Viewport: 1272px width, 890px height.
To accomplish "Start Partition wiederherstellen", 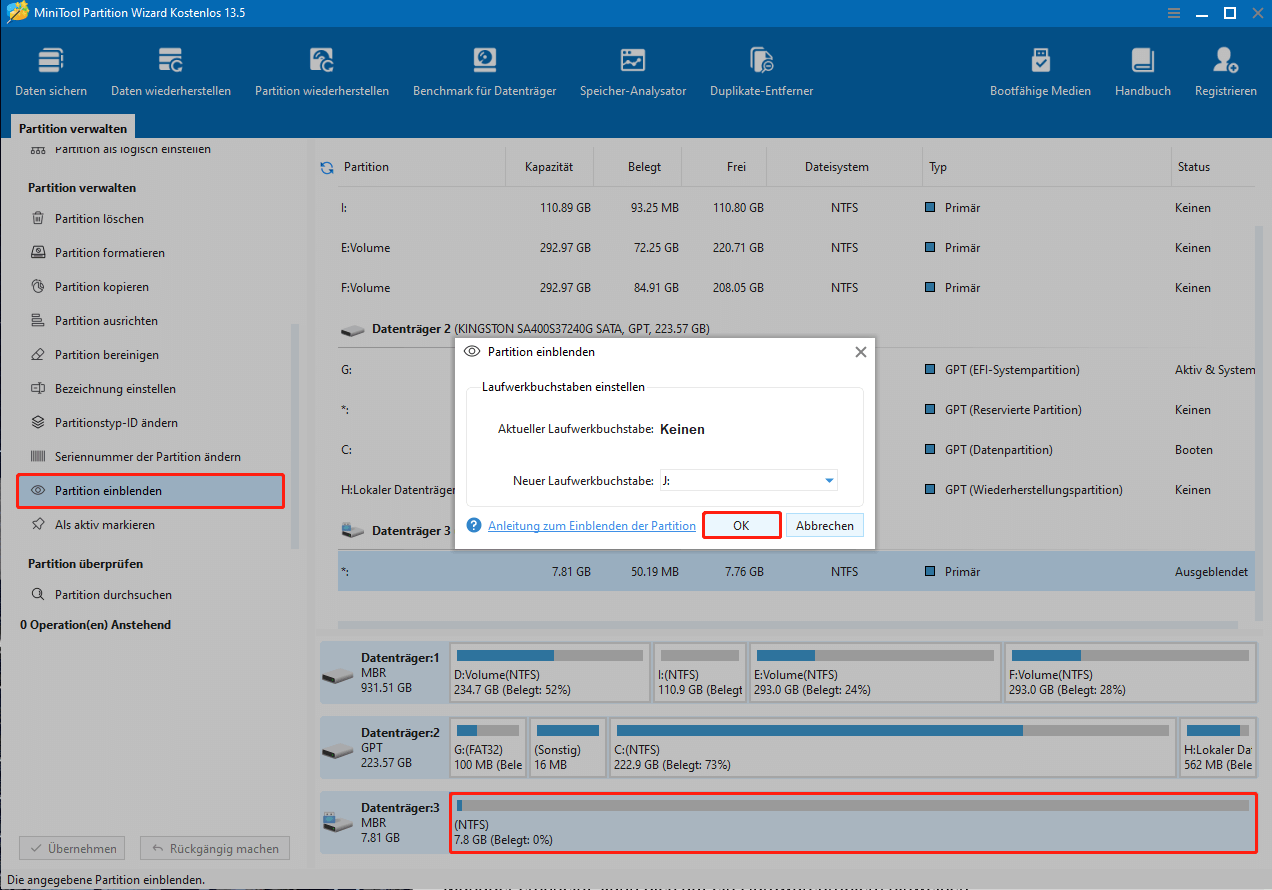I will click(322, 70).
